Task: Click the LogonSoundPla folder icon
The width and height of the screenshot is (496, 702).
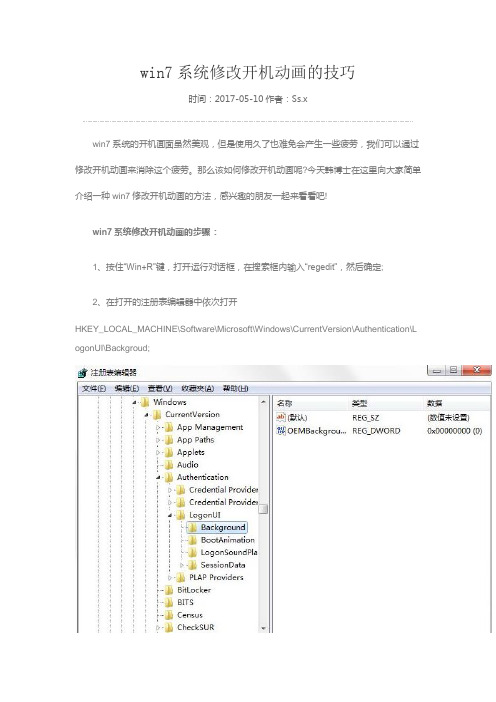Action: [x=193, y=552]
